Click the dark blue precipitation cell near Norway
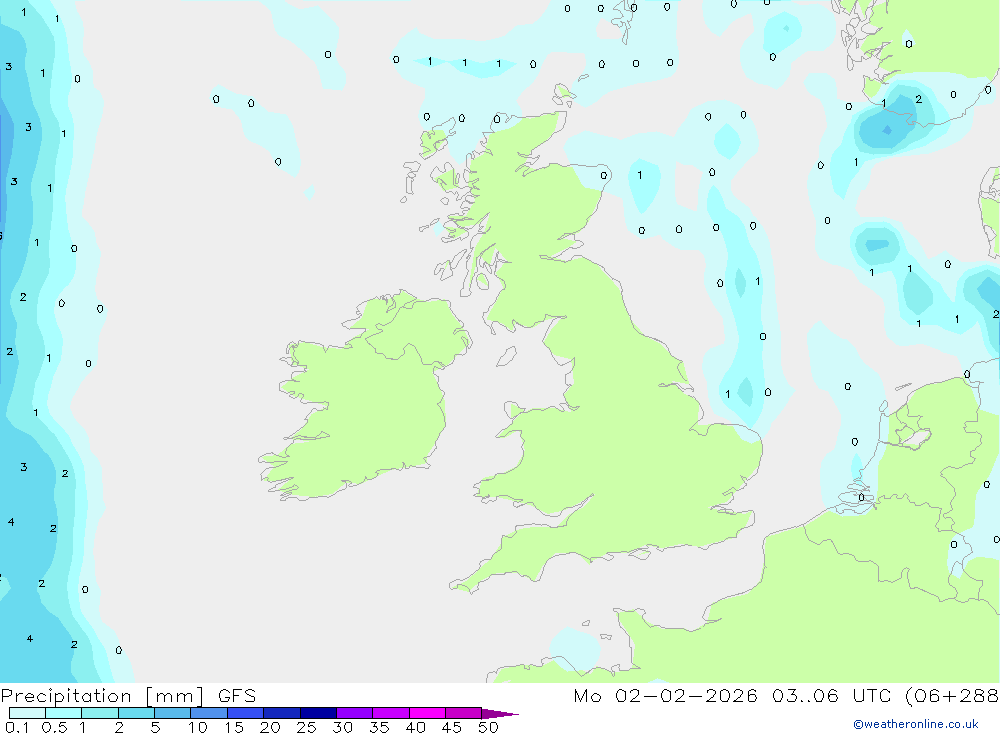Viewport: 1000px width, 733px height. pos(887,130)
